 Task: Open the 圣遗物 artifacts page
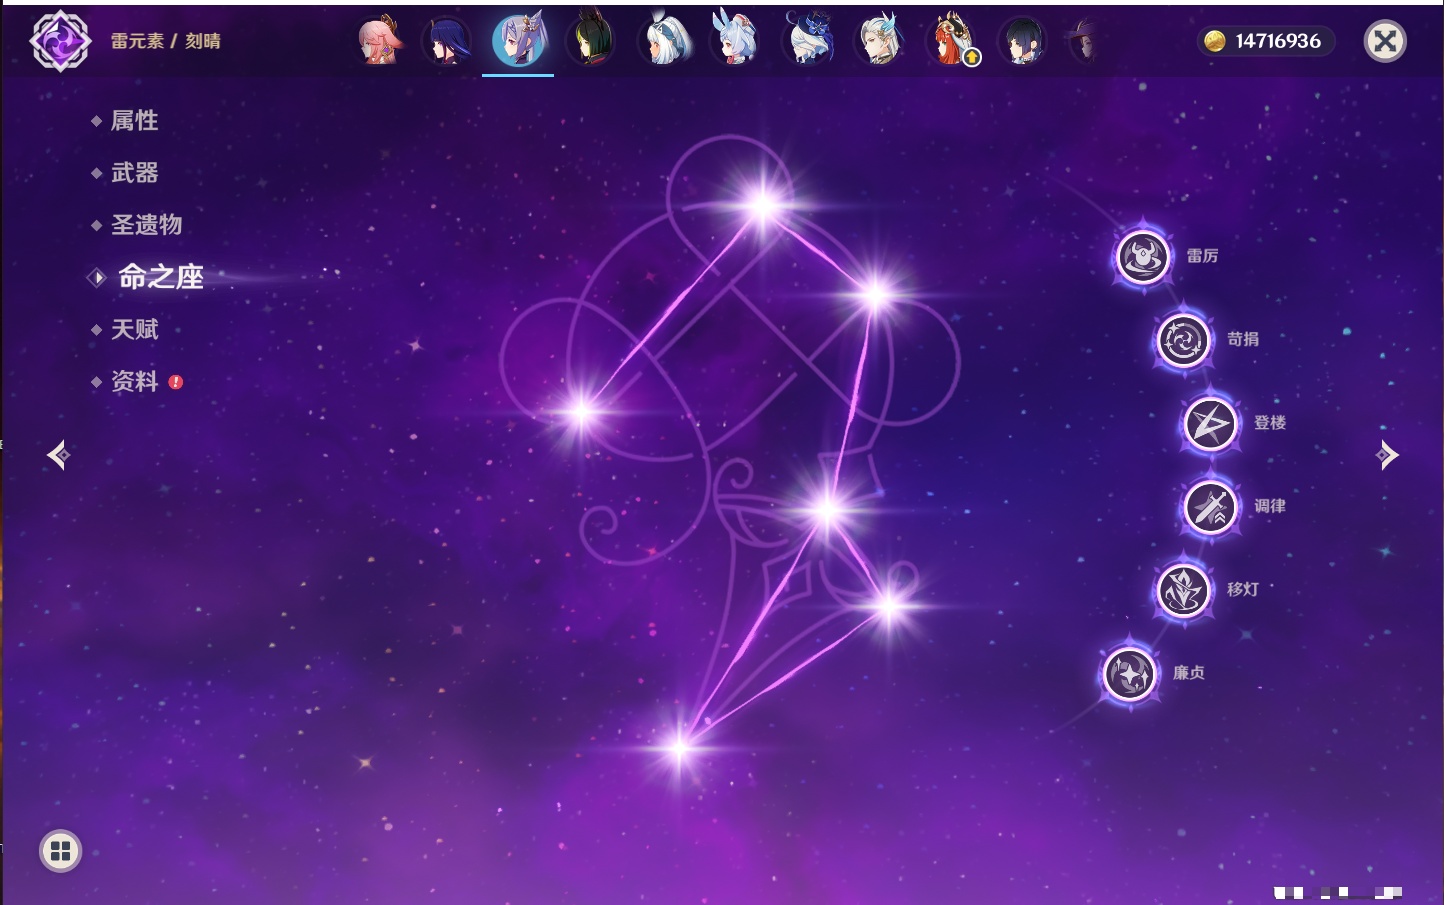click(x=146, y=225)
